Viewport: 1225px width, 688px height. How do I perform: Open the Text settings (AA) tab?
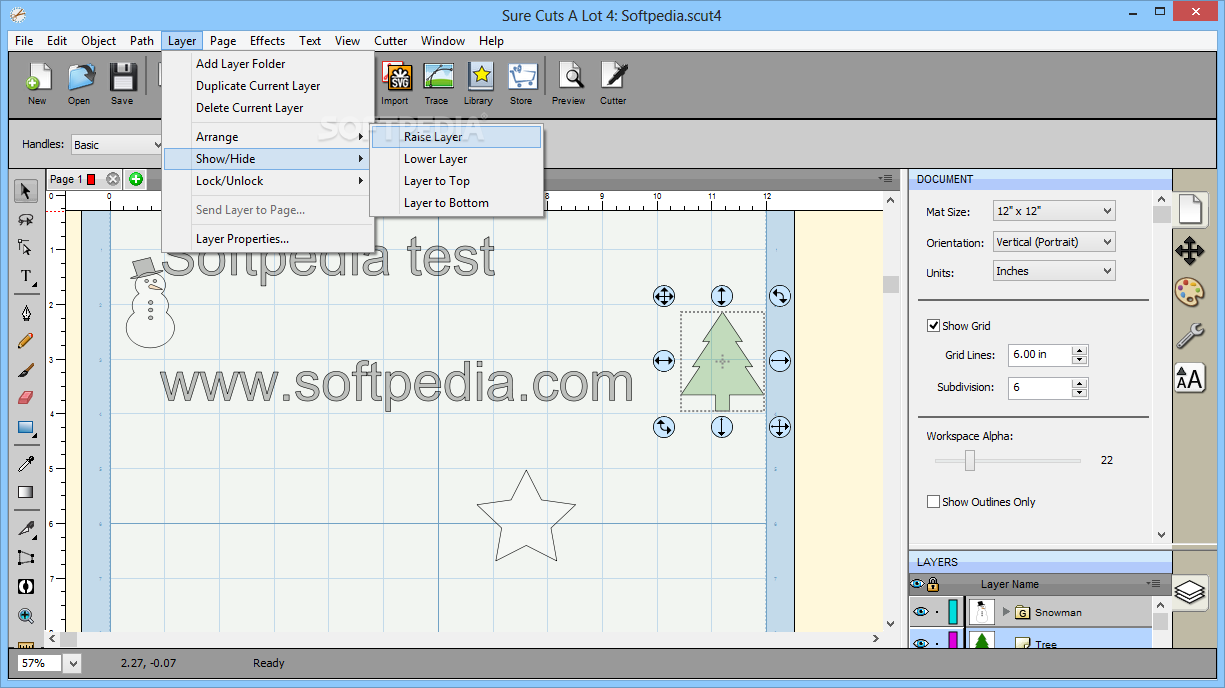[x=1190, y=377]
